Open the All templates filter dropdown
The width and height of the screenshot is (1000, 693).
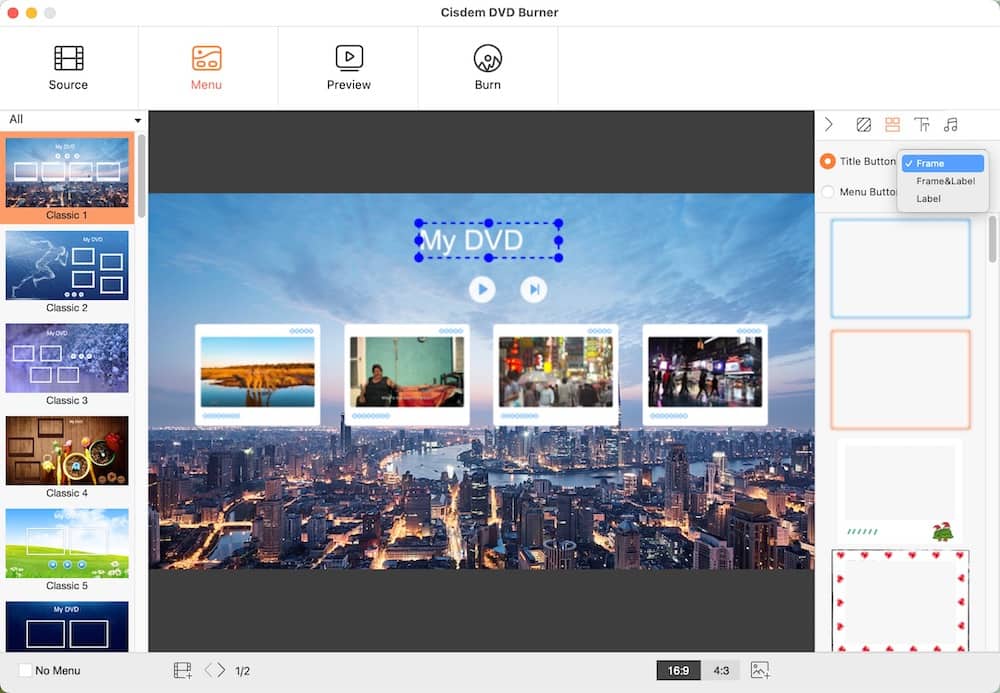(x=66, y=119)
